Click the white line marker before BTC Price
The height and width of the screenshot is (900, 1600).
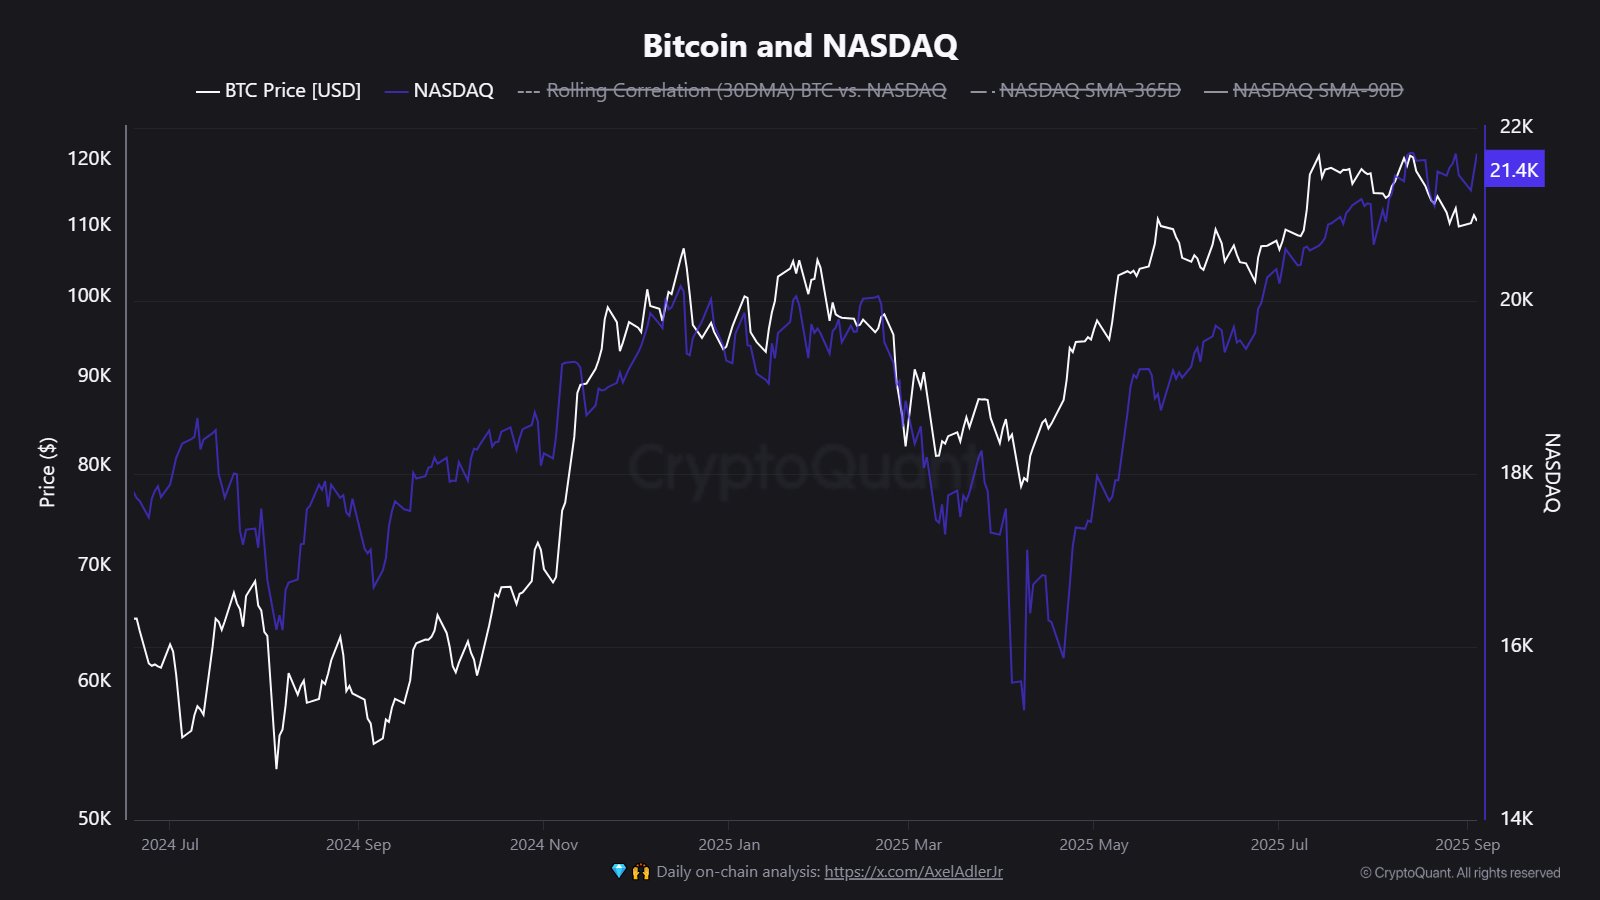click(207, 92)
